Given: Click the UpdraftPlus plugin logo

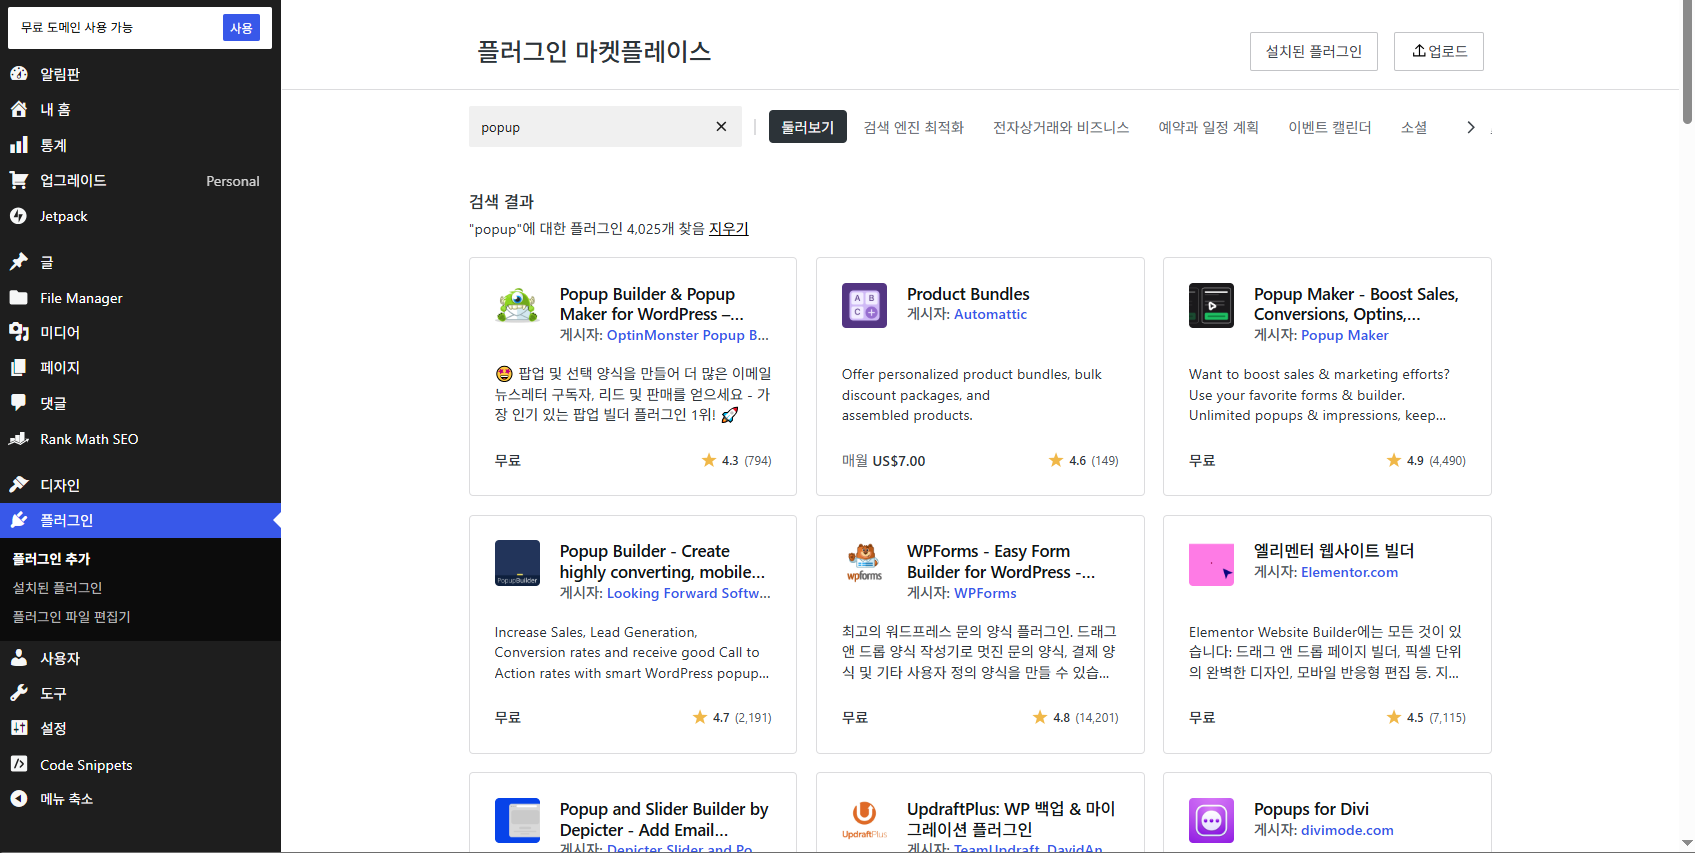Looking at the screenshot, I should (864, 821).
